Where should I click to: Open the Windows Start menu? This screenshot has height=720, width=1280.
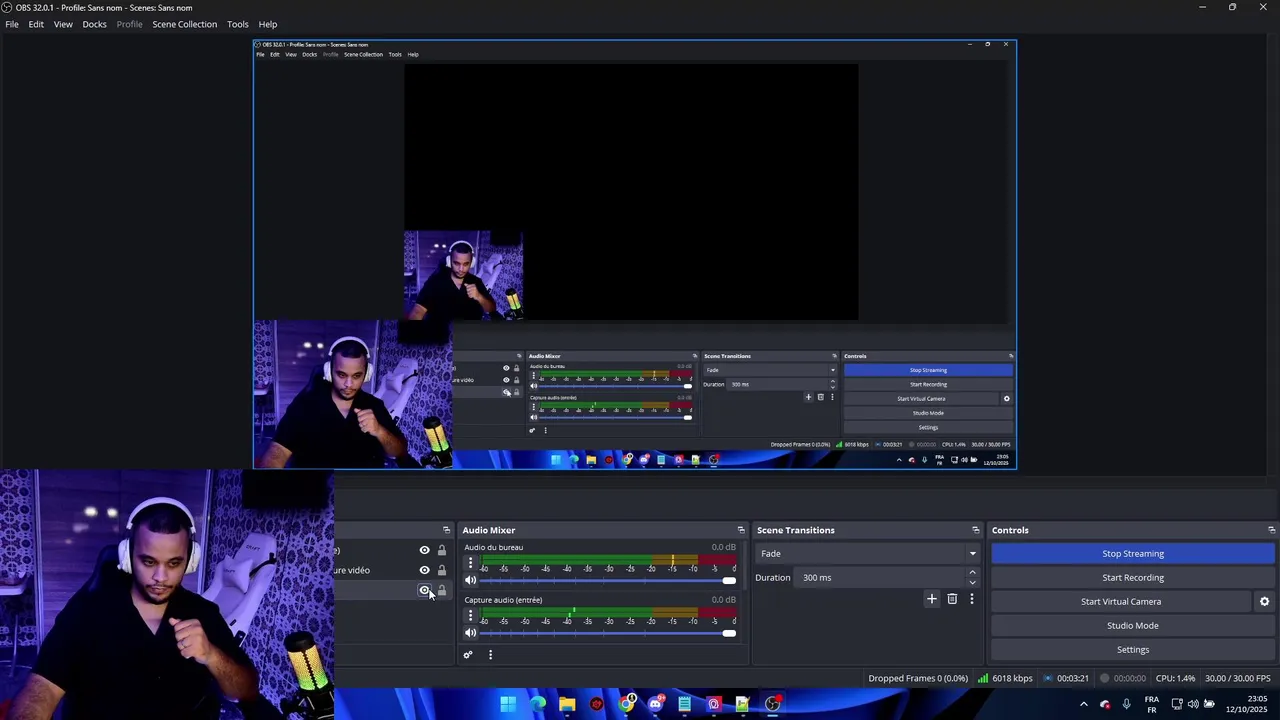point(508,704)
